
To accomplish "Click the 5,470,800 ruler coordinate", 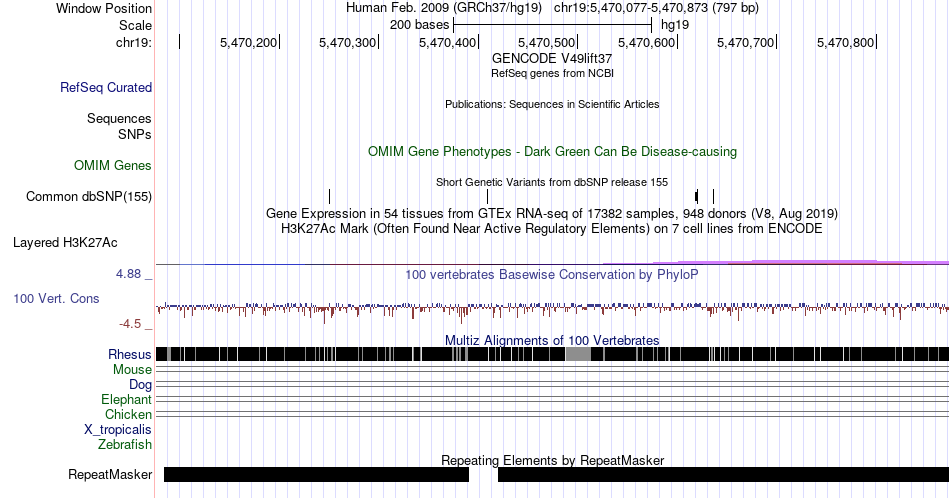I will click(845, 42).
